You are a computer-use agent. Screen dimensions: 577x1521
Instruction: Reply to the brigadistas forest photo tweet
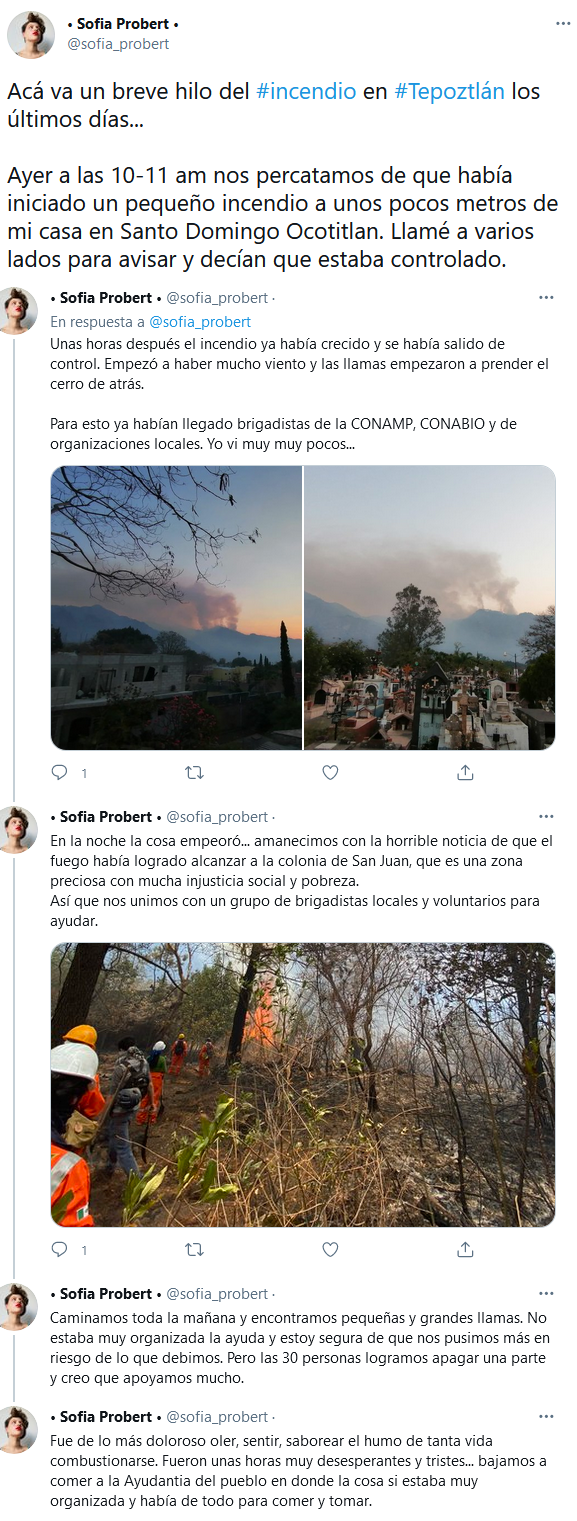(x=60, y=1249)
